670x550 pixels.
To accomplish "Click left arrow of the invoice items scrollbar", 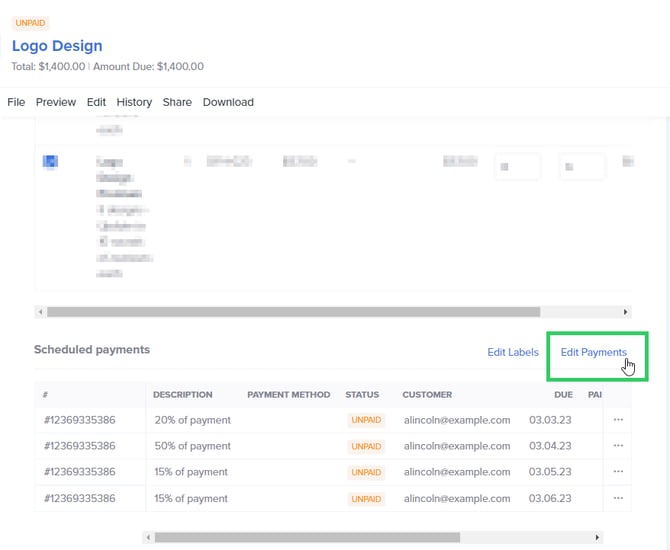I will (41, 312).
